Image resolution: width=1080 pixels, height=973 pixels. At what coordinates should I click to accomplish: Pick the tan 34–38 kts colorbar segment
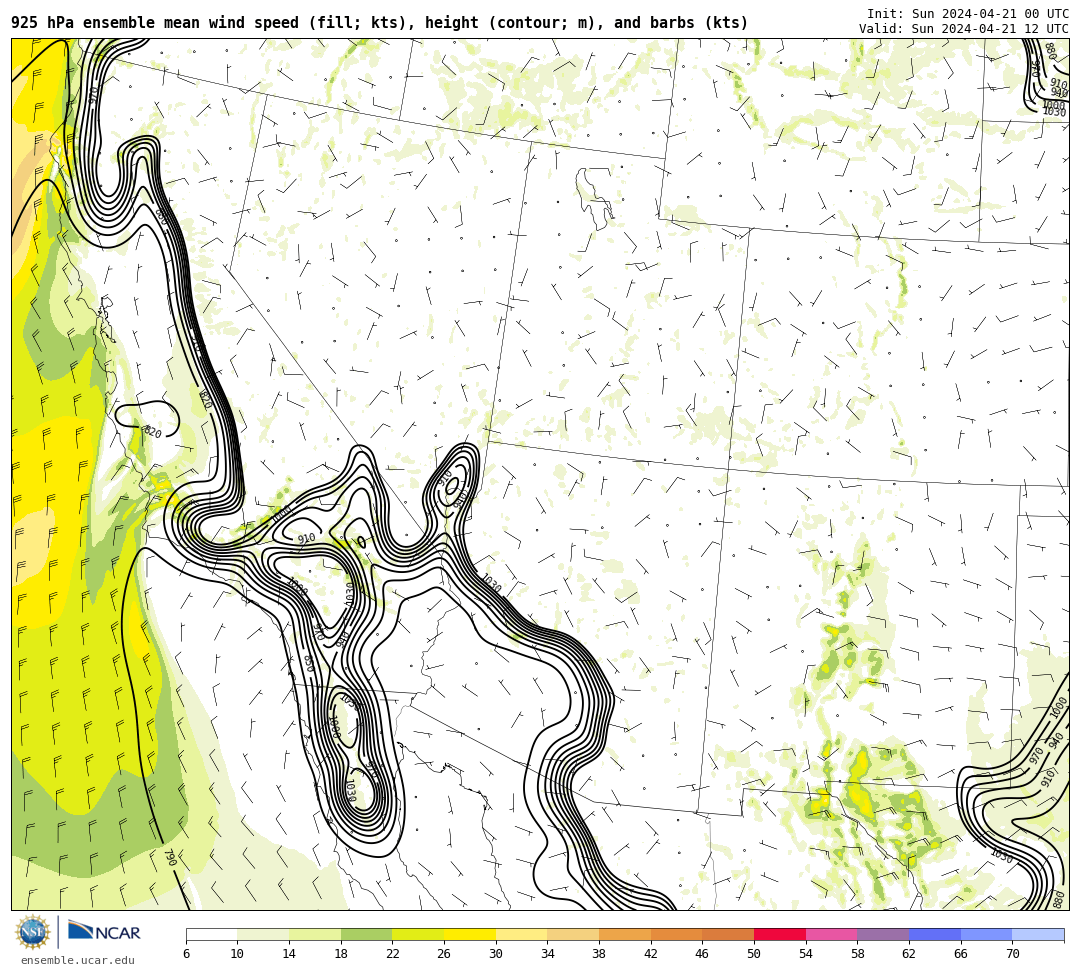[x=573, y=934]
